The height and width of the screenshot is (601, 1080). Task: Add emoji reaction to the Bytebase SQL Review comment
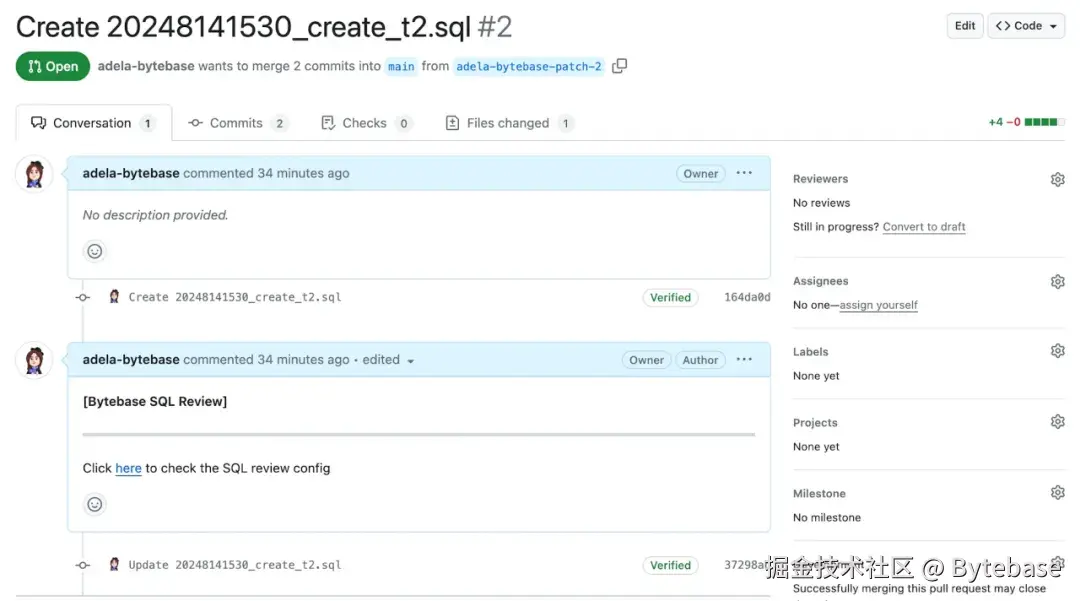click(94, 505)
